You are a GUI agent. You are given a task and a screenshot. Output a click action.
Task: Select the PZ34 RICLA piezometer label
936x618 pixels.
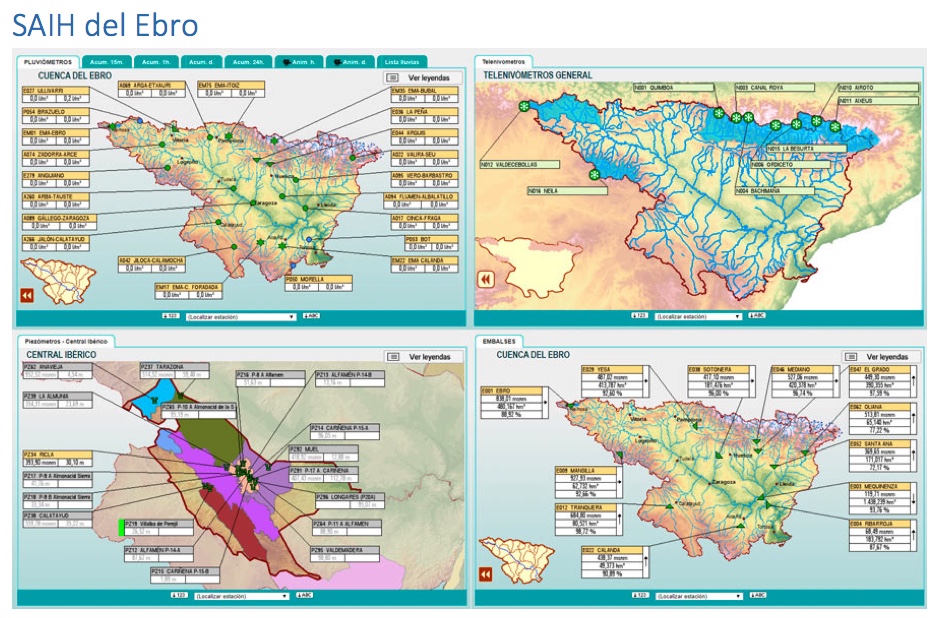click(57, 455)
